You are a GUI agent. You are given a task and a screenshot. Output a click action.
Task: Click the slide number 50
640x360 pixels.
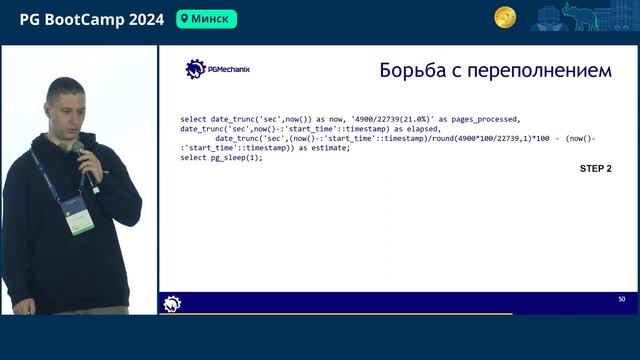(622, 299)
